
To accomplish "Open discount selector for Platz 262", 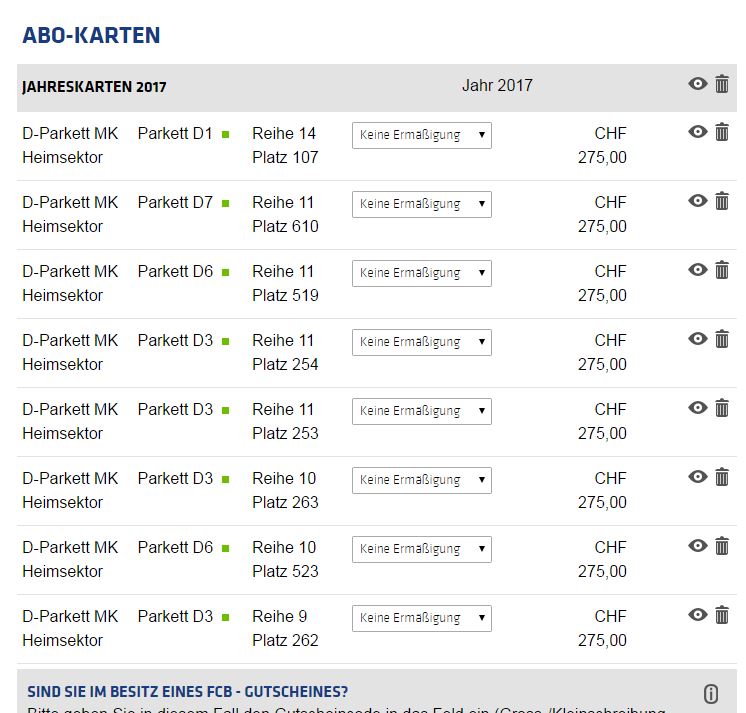I will point(421,618).
